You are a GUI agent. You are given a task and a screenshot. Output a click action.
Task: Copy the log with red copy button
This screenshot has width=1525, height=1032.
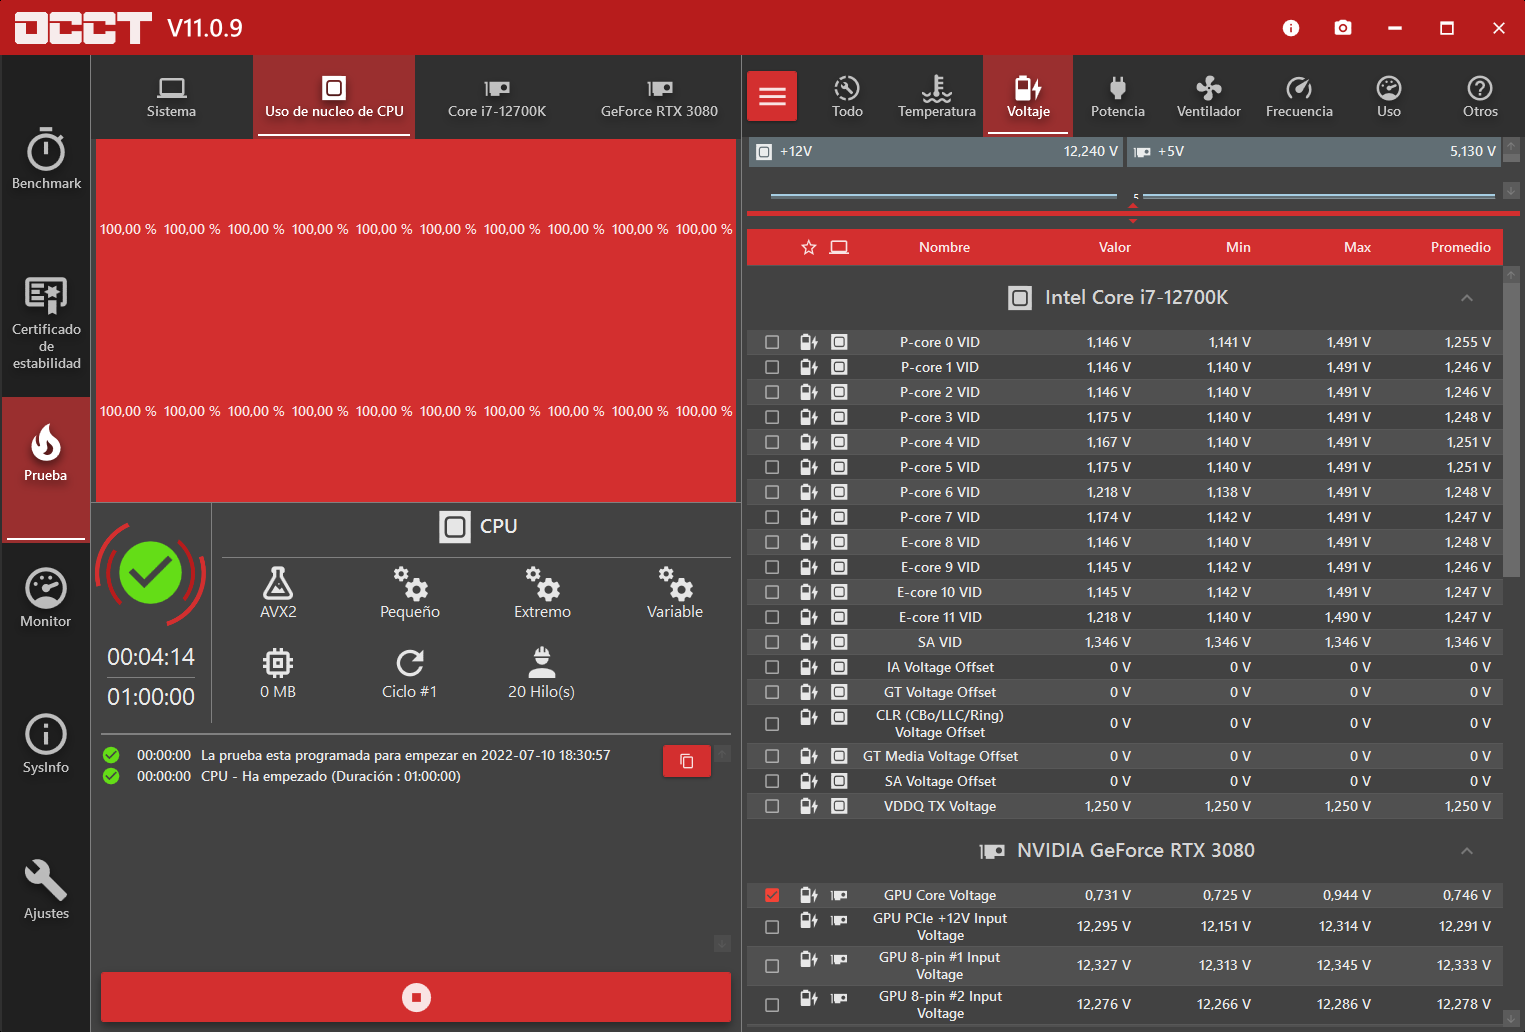(x=687, y=761)
